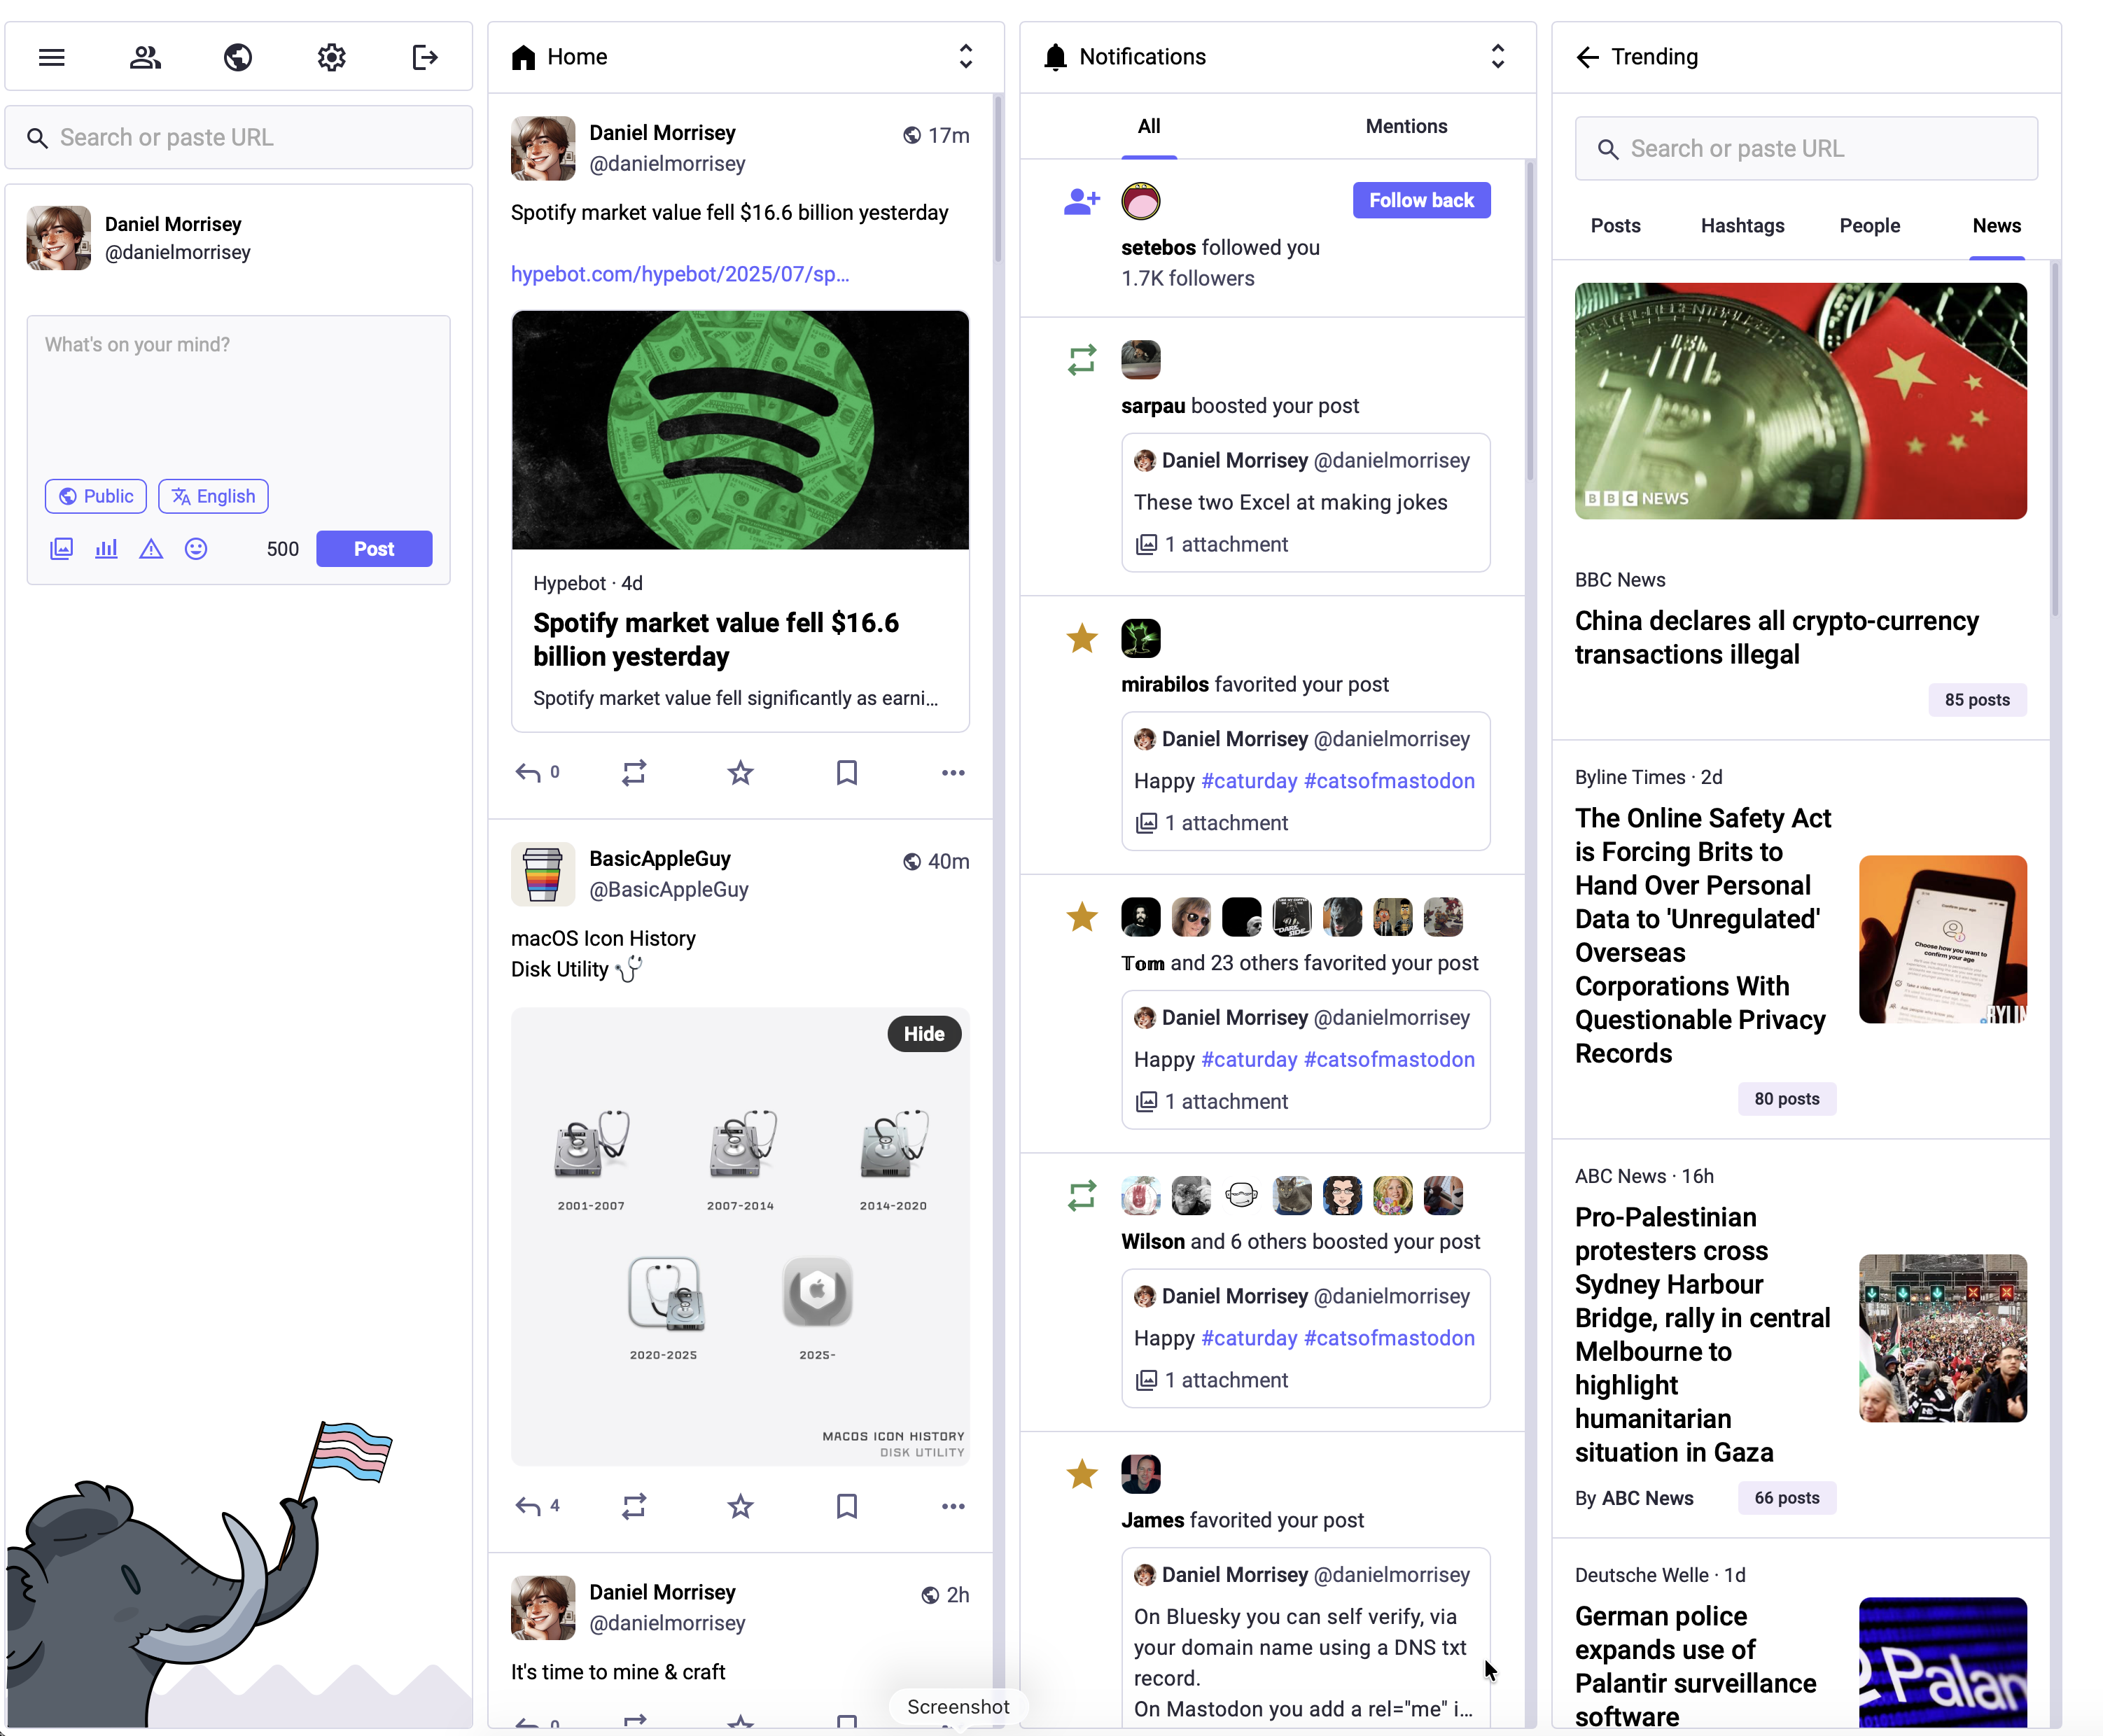Viewport: 2103px width, 1736px height.
Task: Click Follow back for setebos
Action: (x=1421, y=200)
